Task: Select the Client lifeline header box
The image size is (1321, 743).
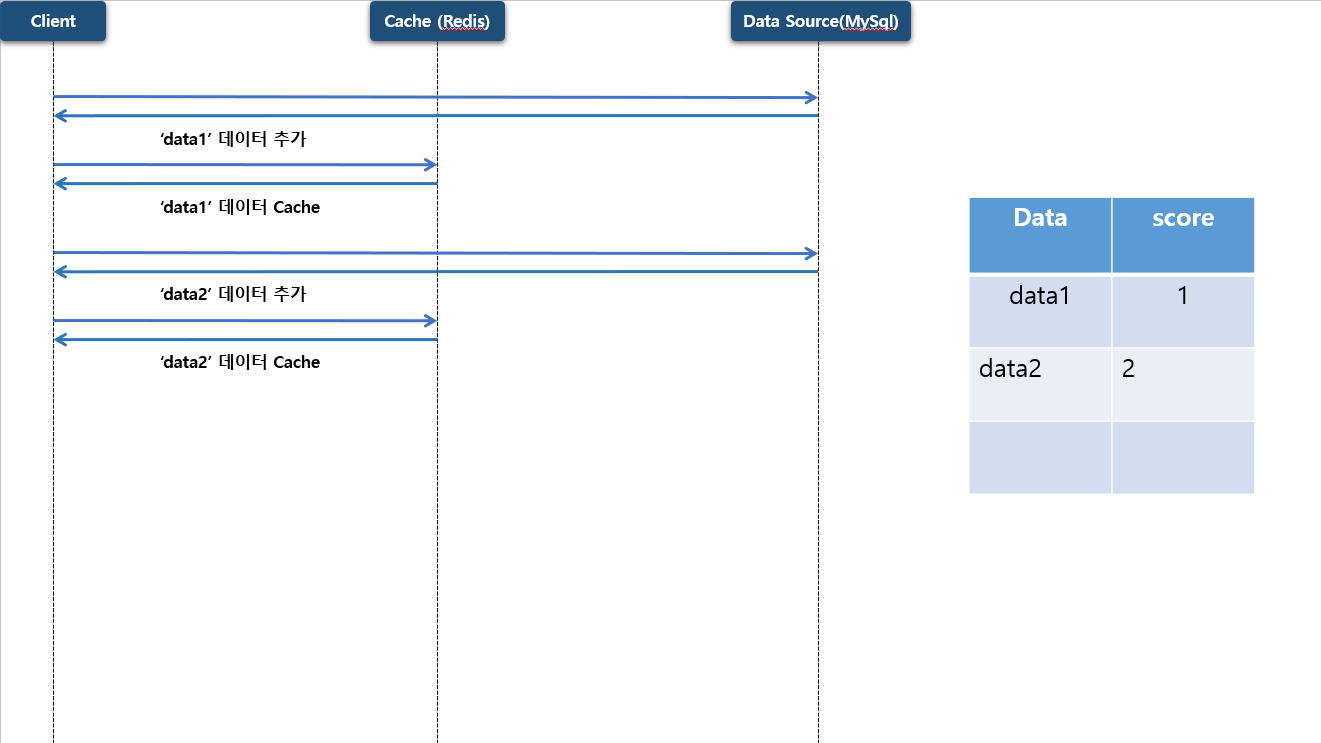Action: [53, 21]
